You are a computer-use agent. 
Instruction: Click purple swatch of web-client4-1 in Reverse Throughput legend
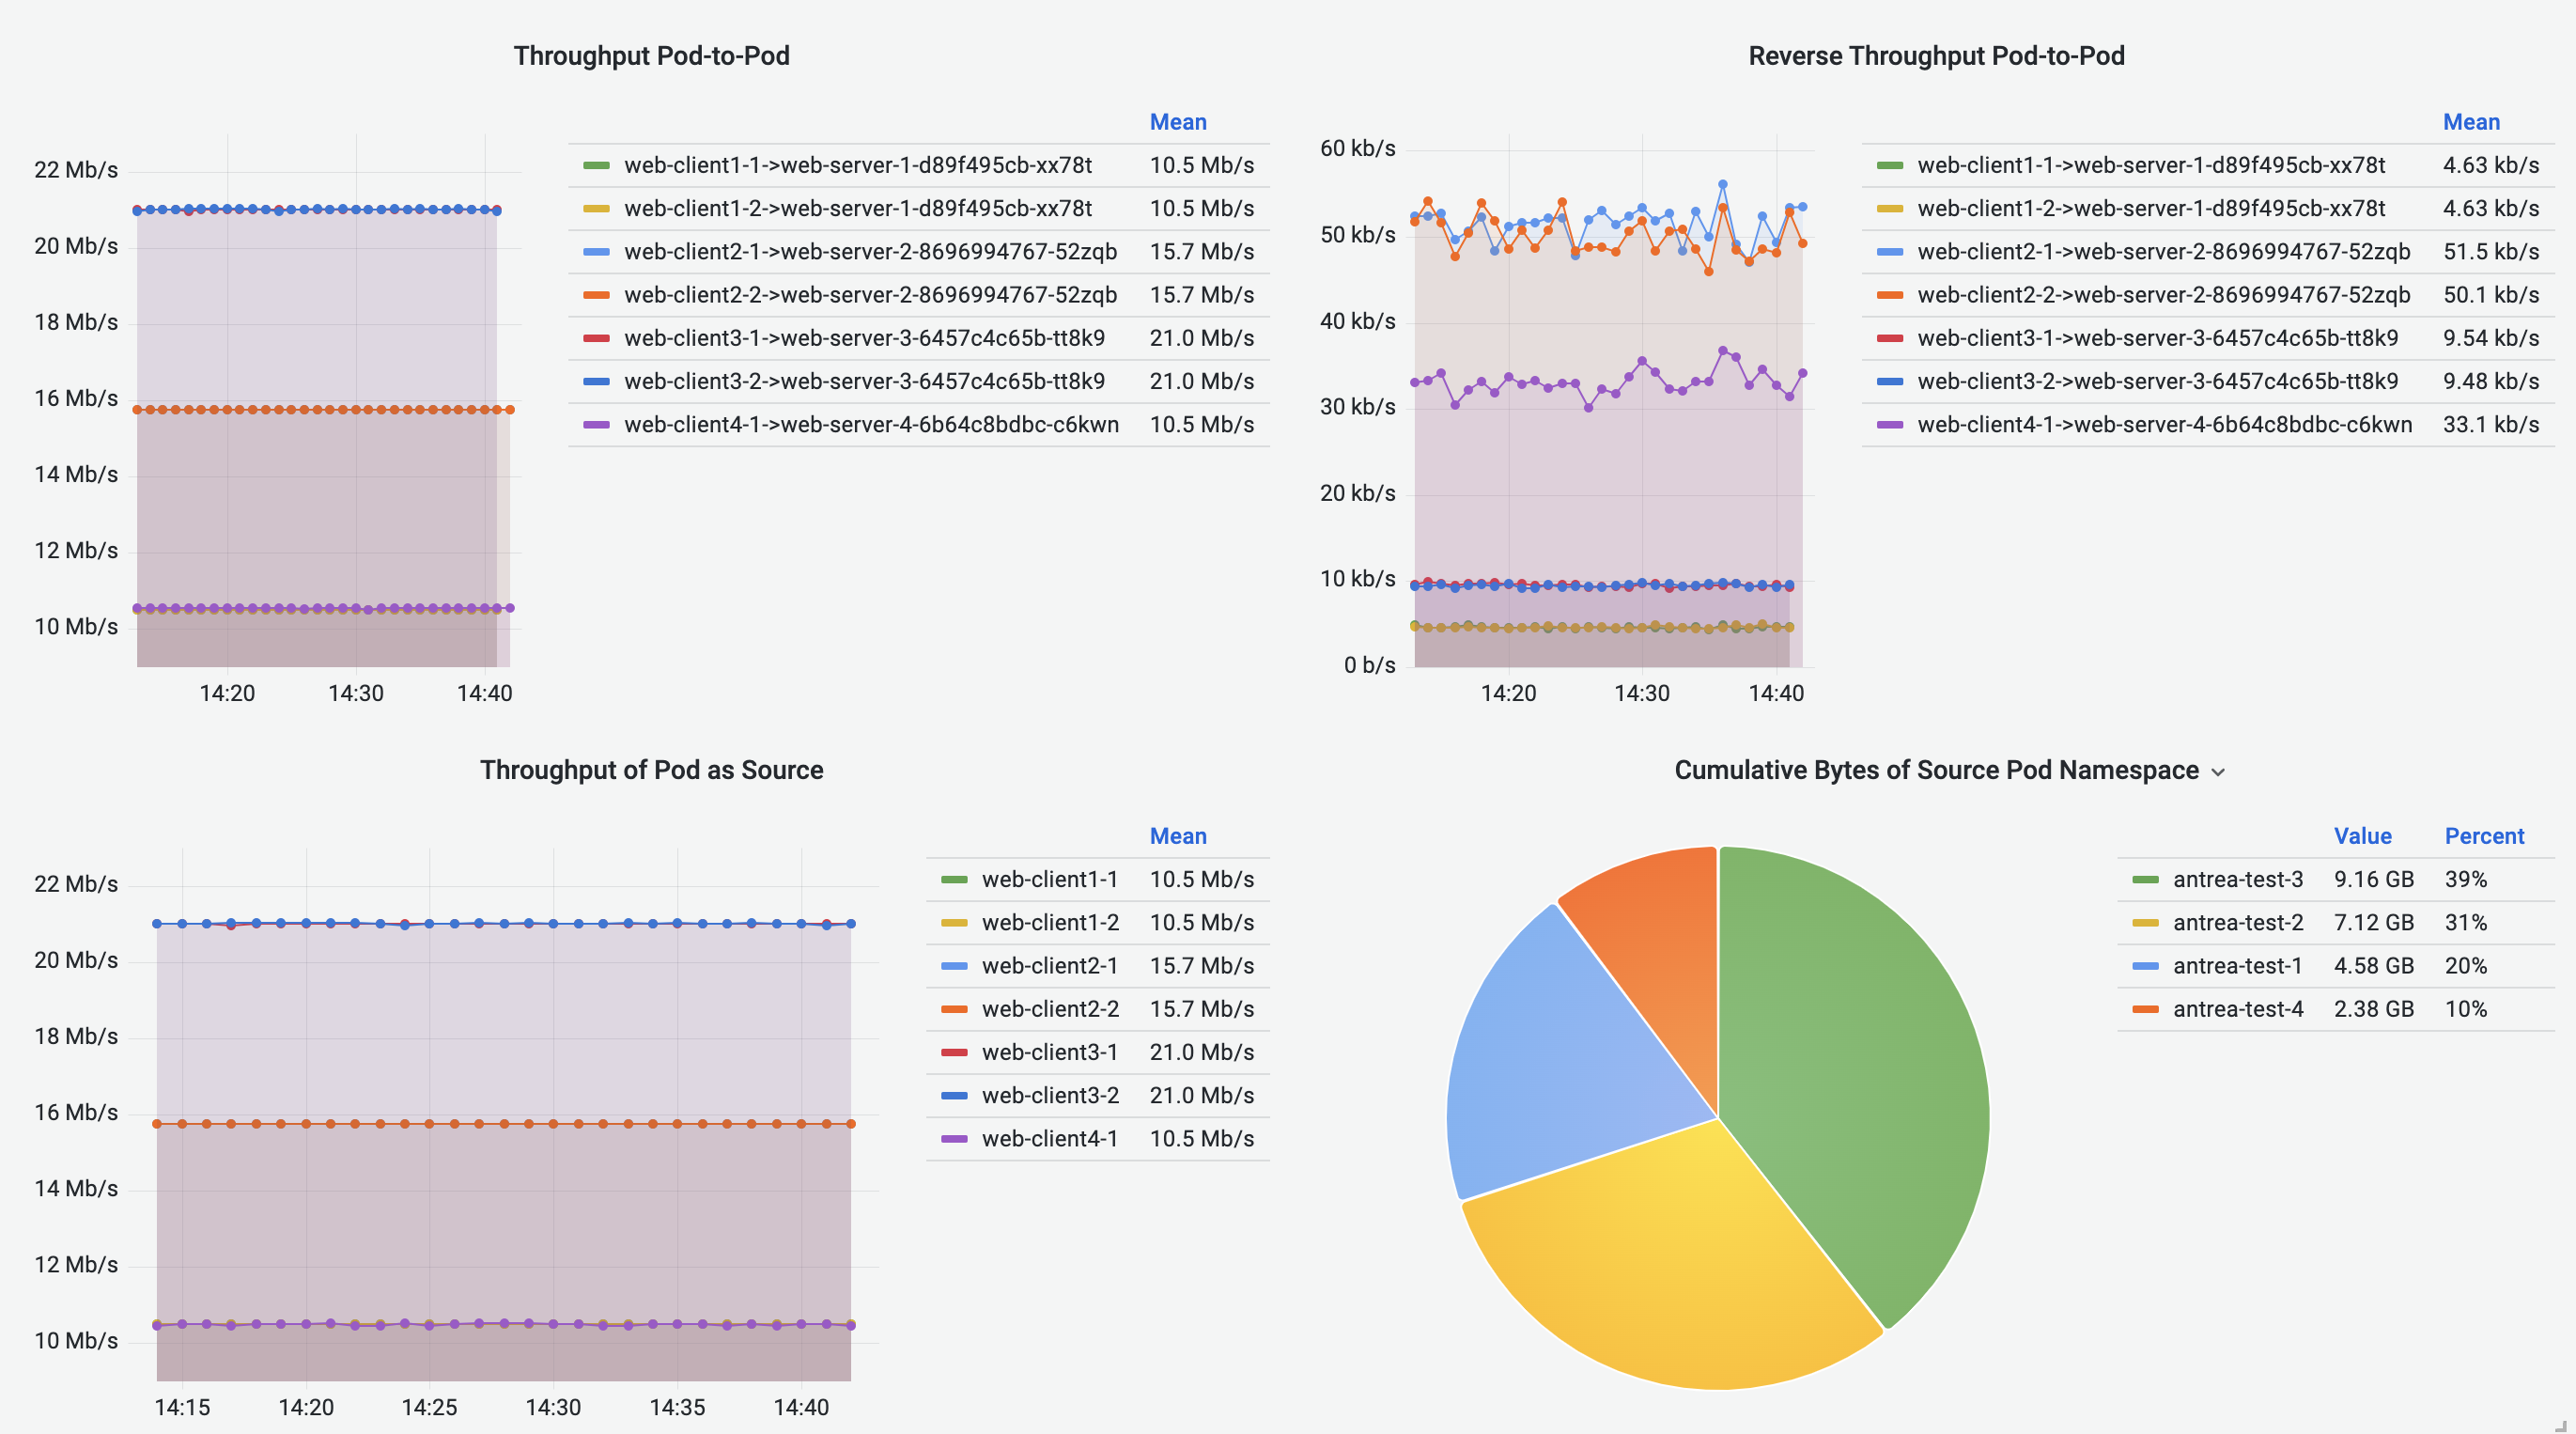(1890, 425)
